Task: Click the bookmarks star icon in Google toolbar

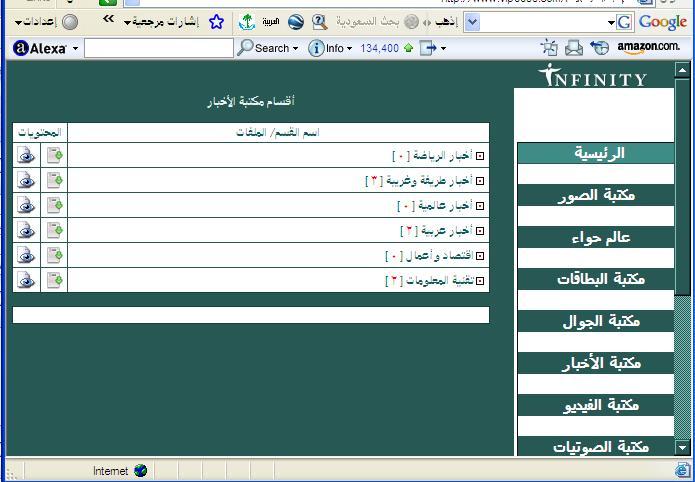Action: 216,21
